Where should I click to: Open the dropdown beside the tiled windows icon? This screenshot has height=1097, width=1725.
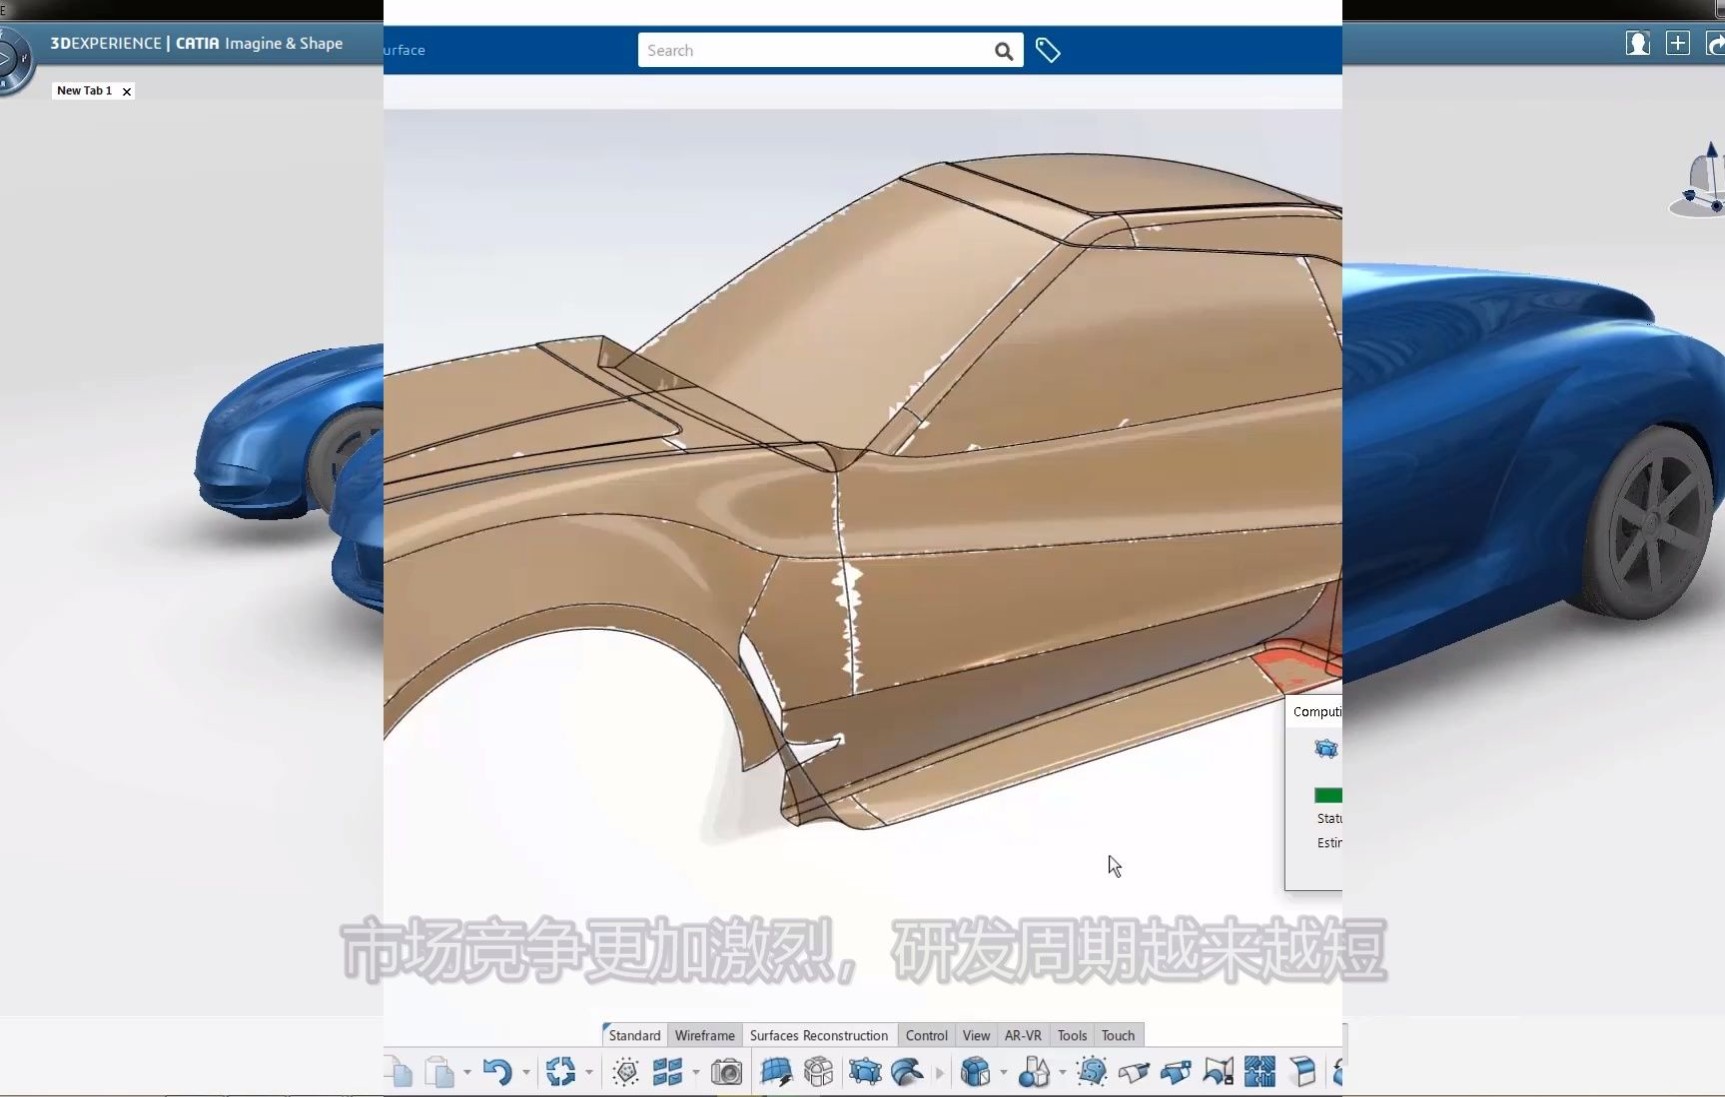(695, 1073)
